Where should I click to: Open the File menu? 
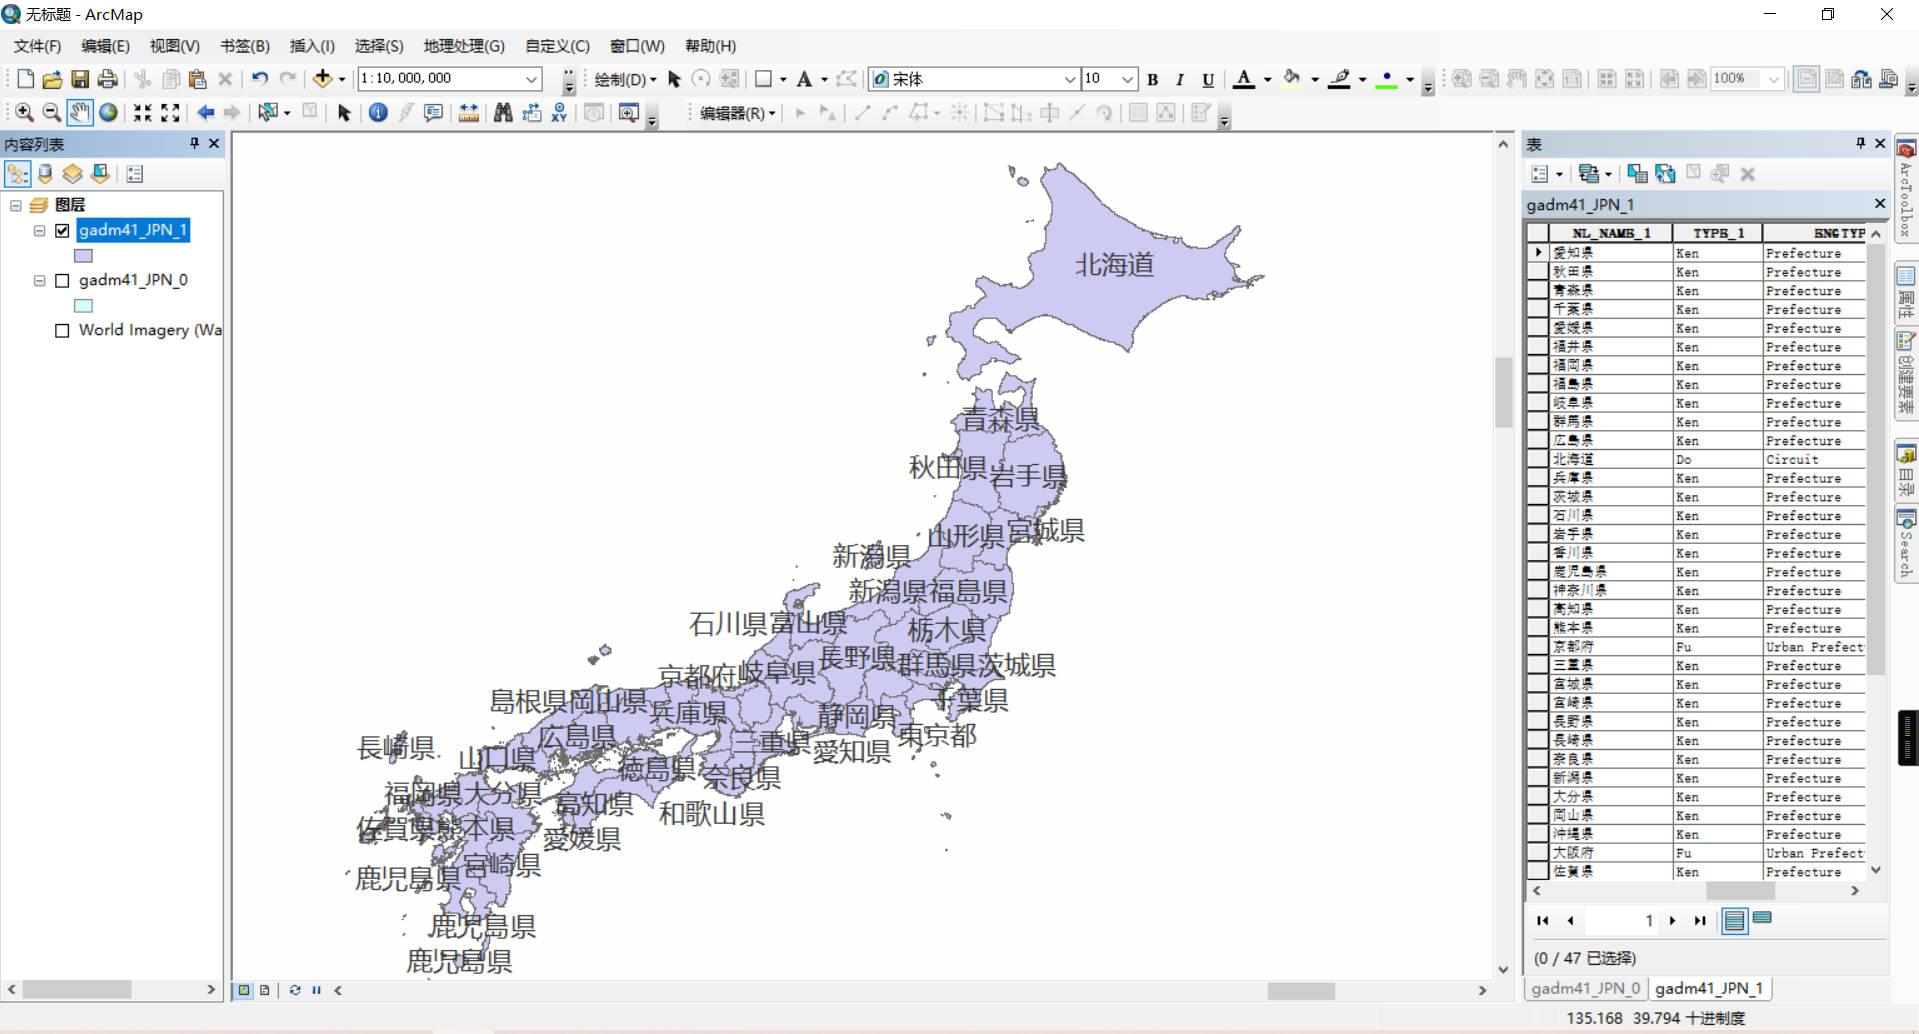37,46
